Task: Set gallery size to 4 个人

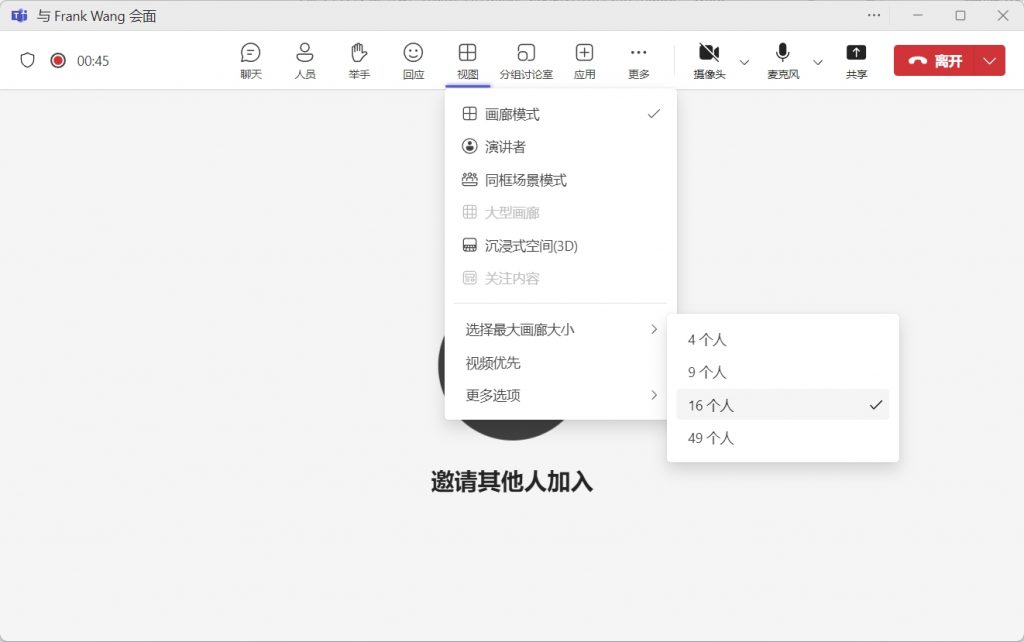Action: click(x=782, y=340)
